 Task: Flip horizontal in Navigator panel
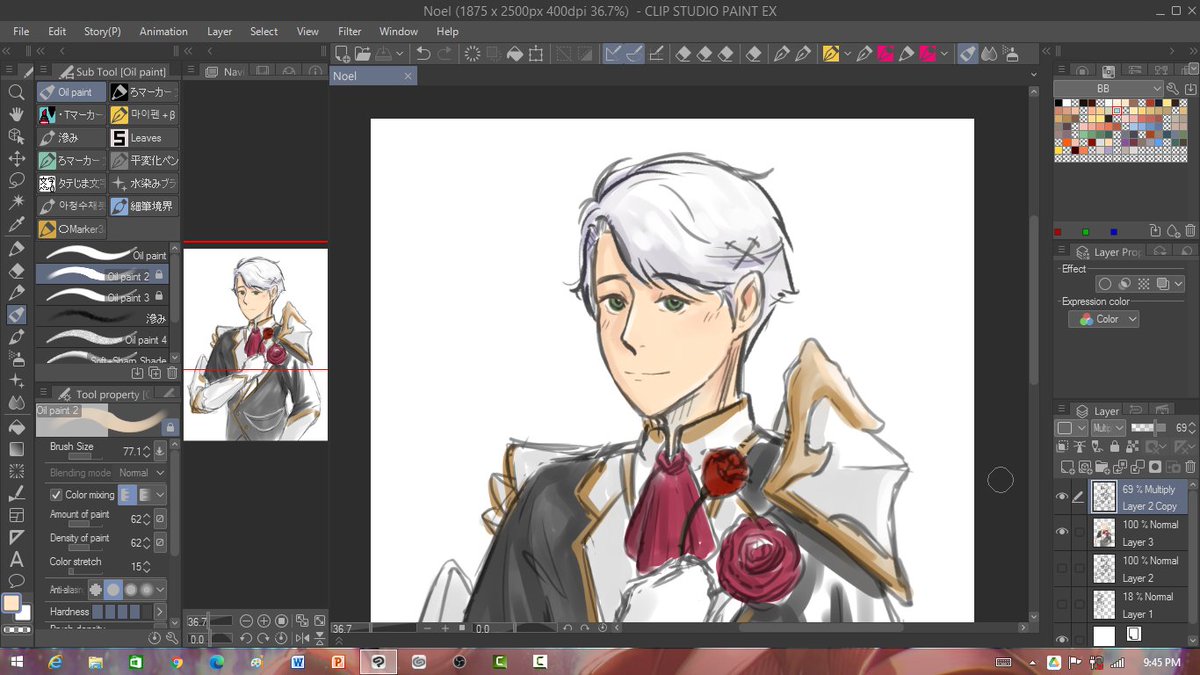[302, 638]
